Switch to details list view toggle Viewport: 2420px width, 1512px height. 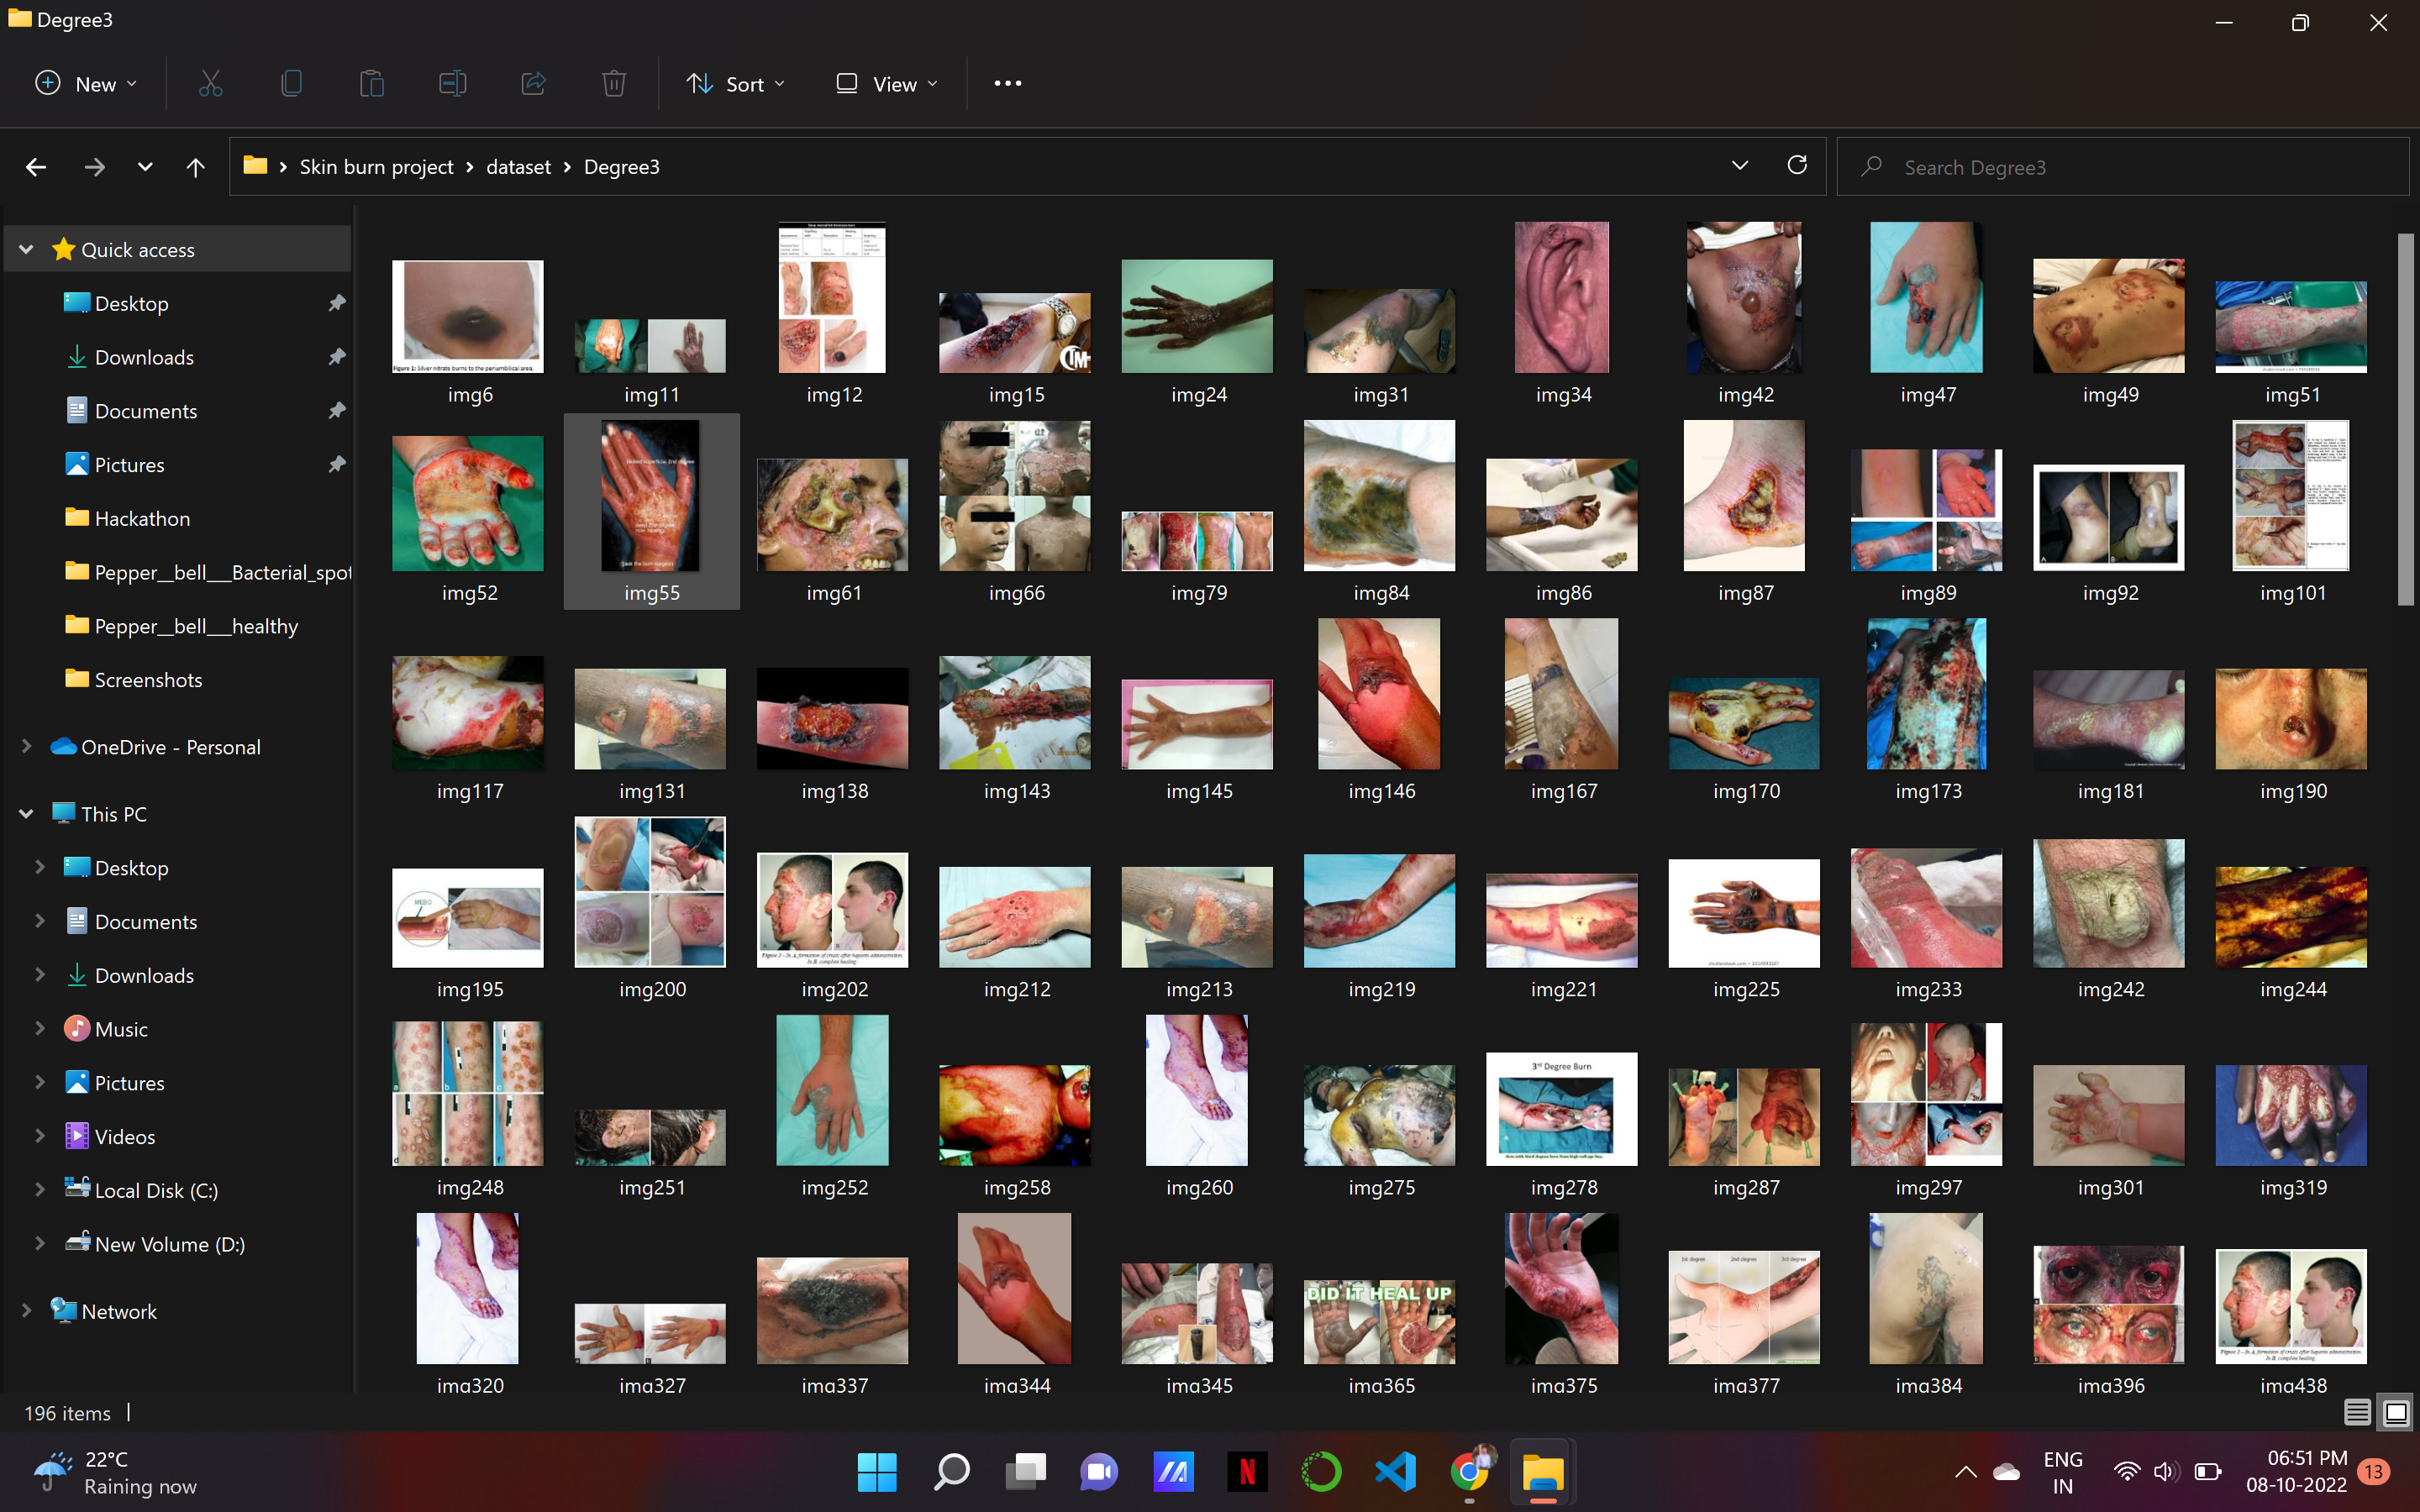[2357, 1412]
